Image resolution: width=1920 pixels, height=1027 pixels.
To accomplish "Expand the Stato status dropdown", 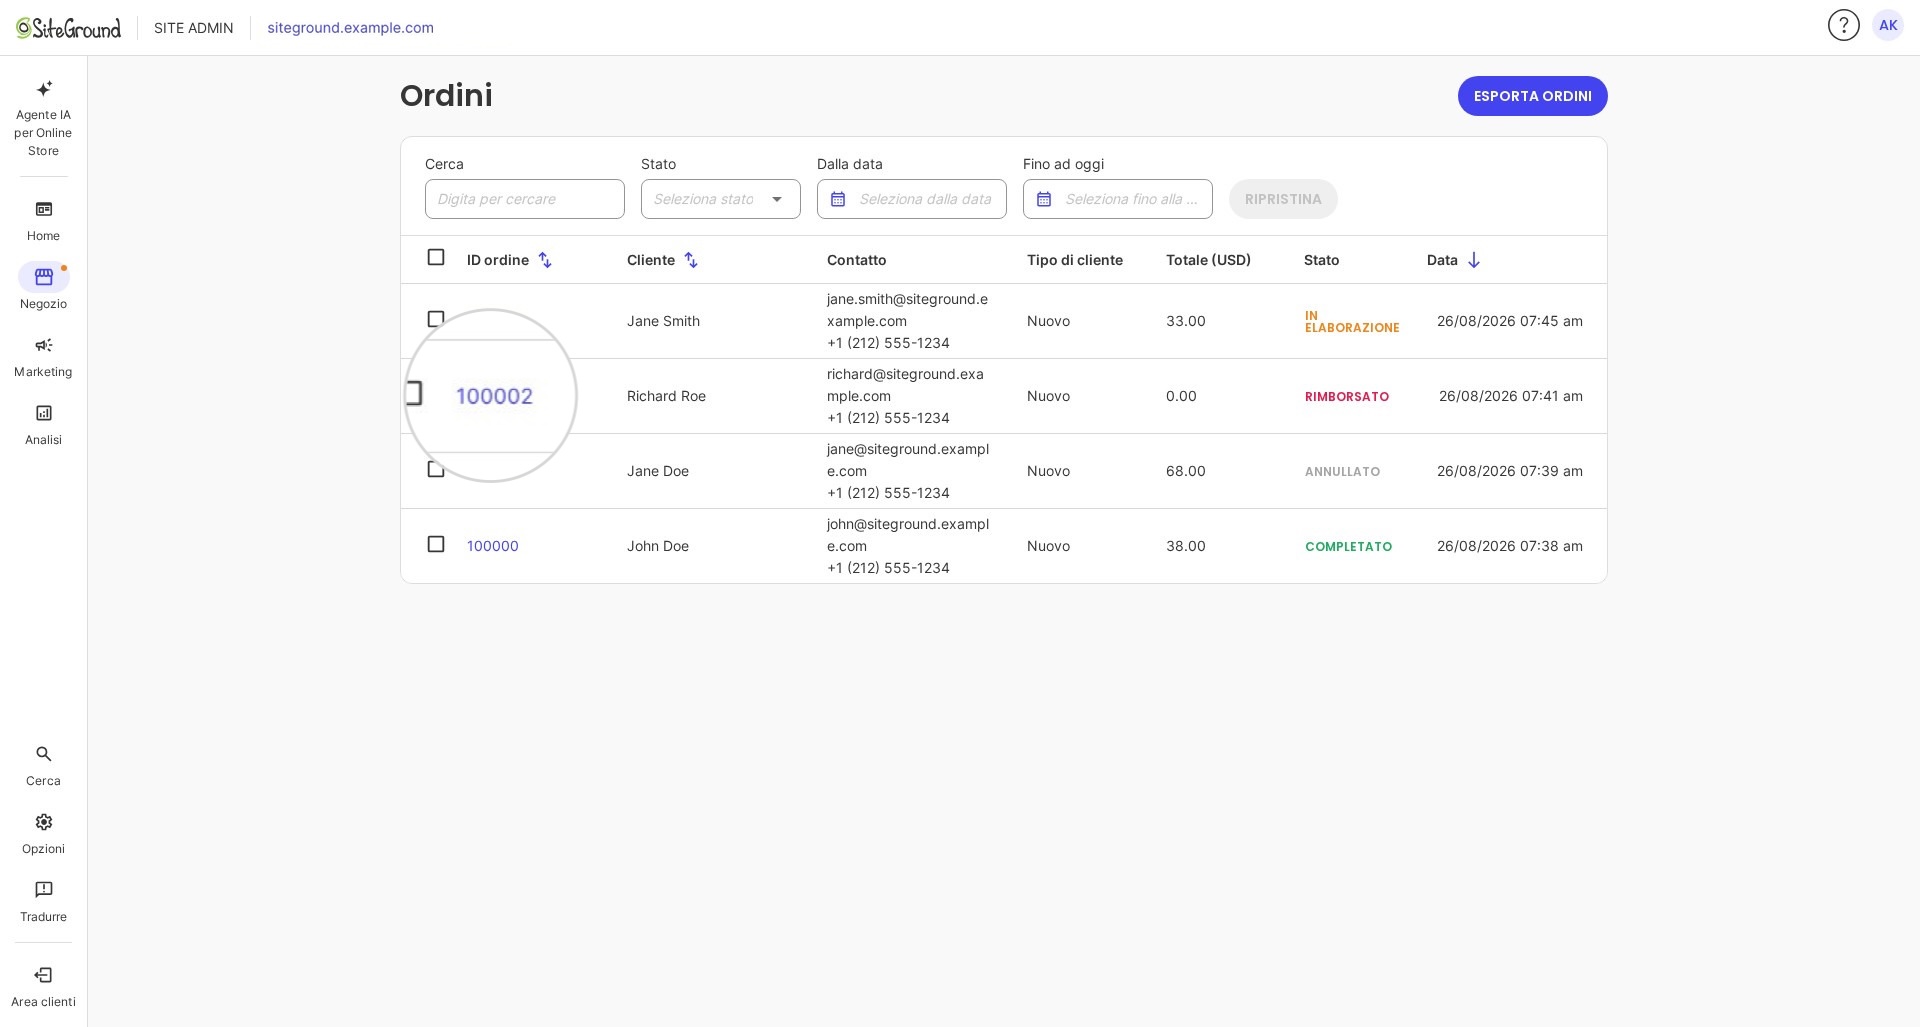I will point(721,199).
